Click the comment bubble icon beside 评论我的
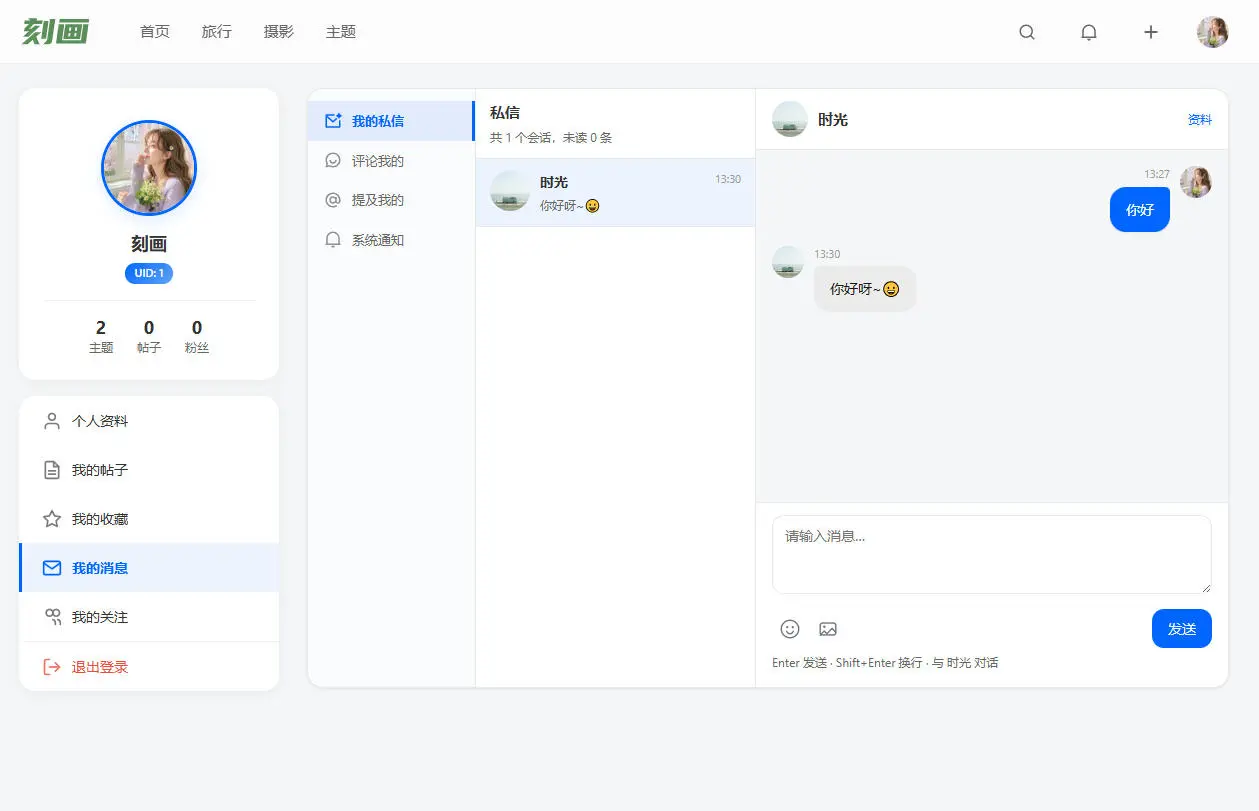The height and width of the screenshot is (811, 1259). 334,161
